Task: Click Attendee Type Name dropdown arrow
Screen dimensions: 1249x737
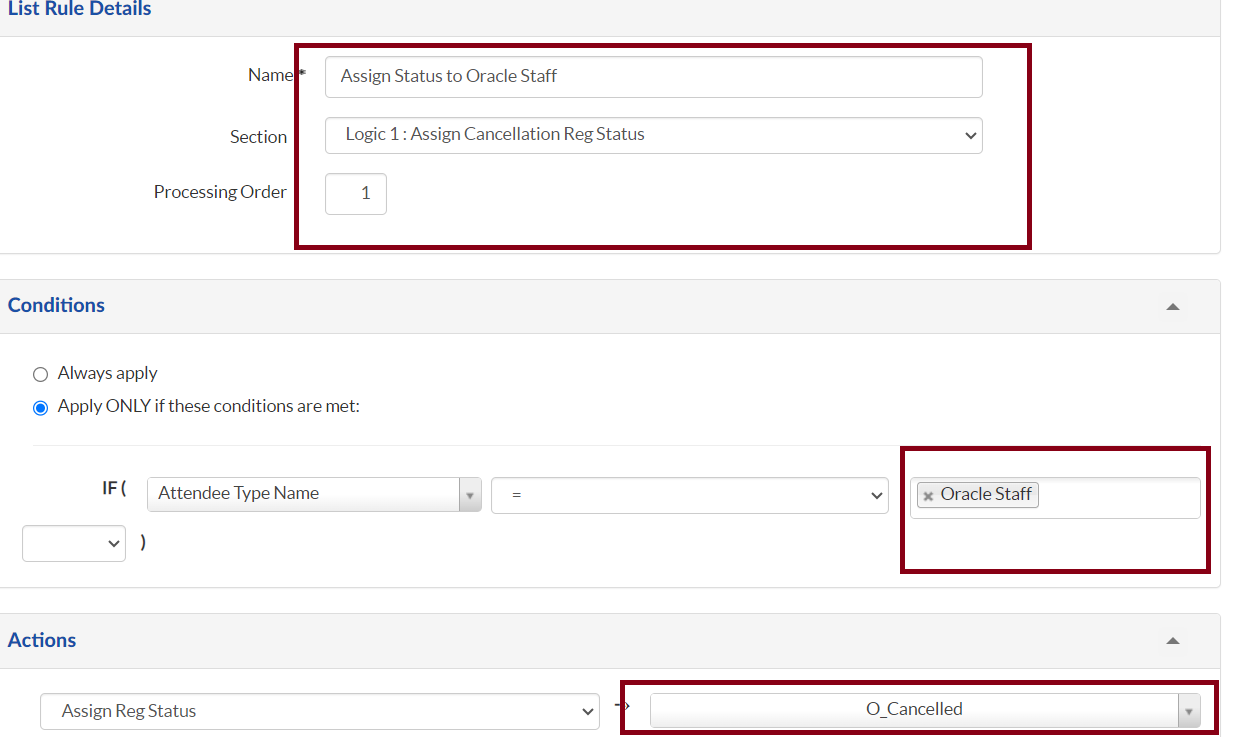Action: pyautogui.click(x=470, y=494)
